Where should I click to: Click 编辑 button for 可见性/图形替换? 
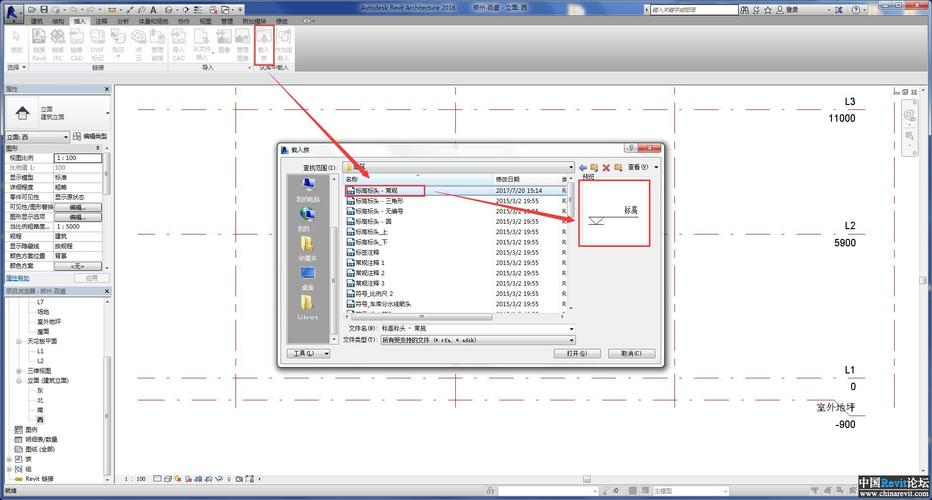pos(78,207)
